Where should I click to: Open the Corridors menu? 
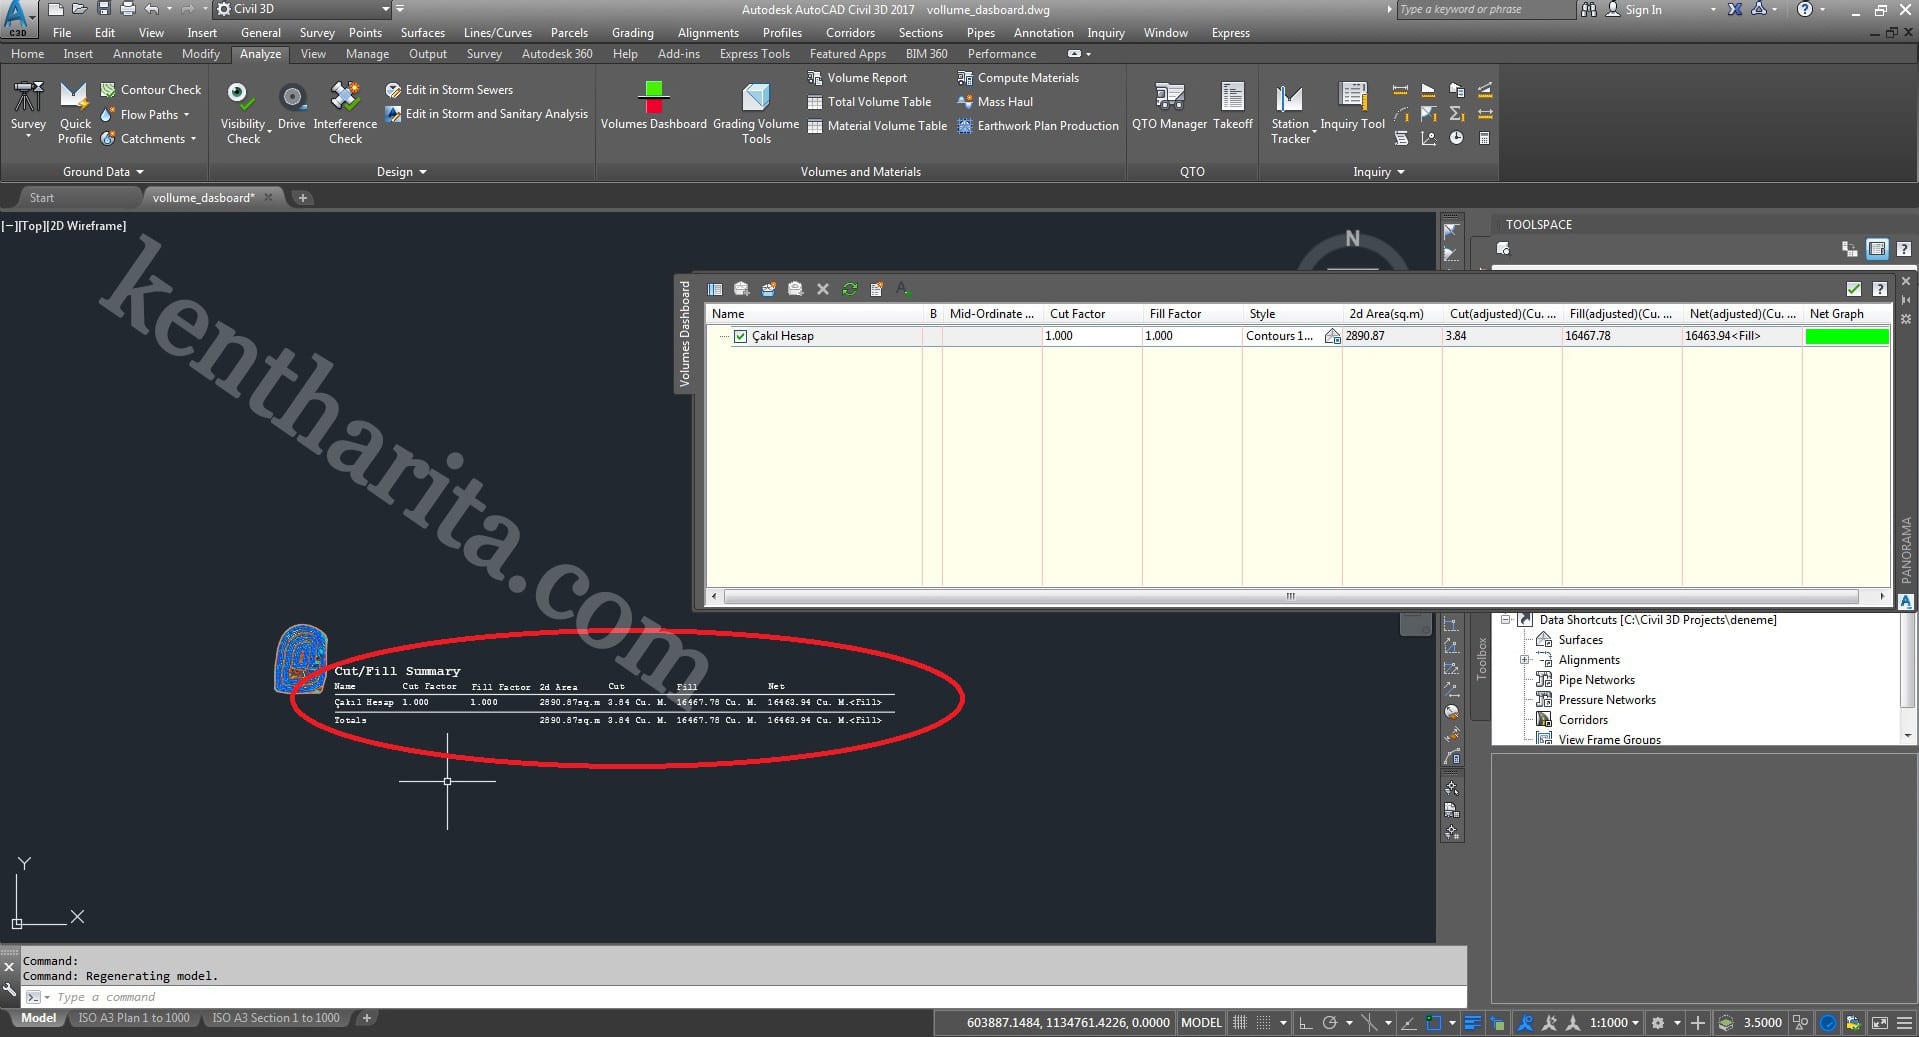click(x=849, y=33)
